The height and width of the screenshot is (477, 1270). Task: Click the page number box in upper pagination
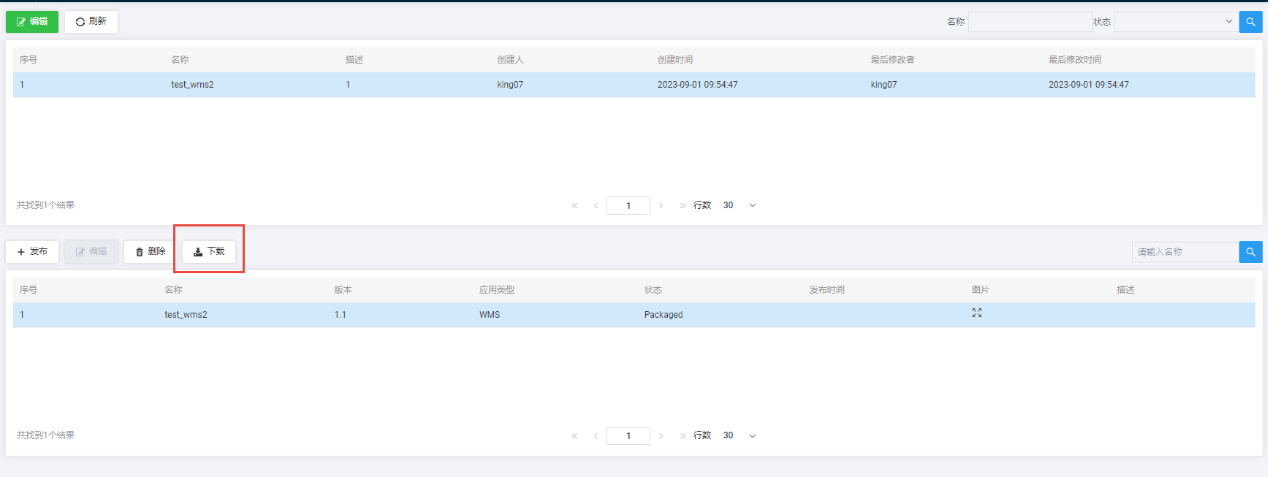pyautogui.click(x=628, y=205)
